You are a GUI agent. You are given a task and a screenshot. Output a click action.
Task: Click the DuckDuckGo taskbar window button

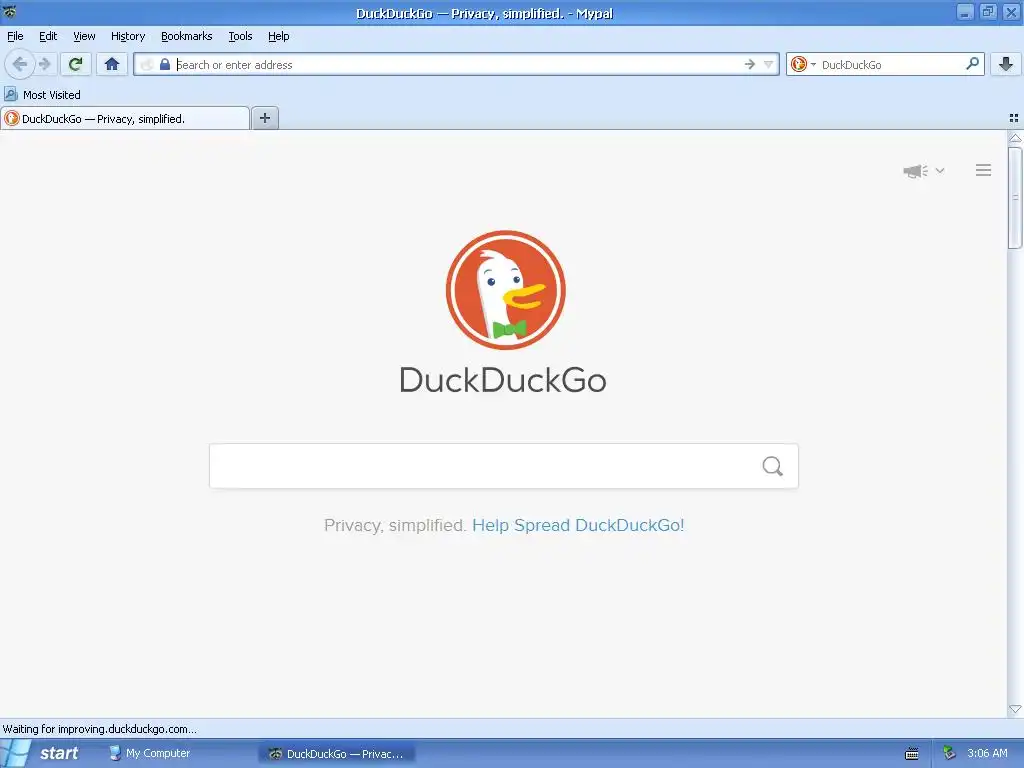[337, 754]
